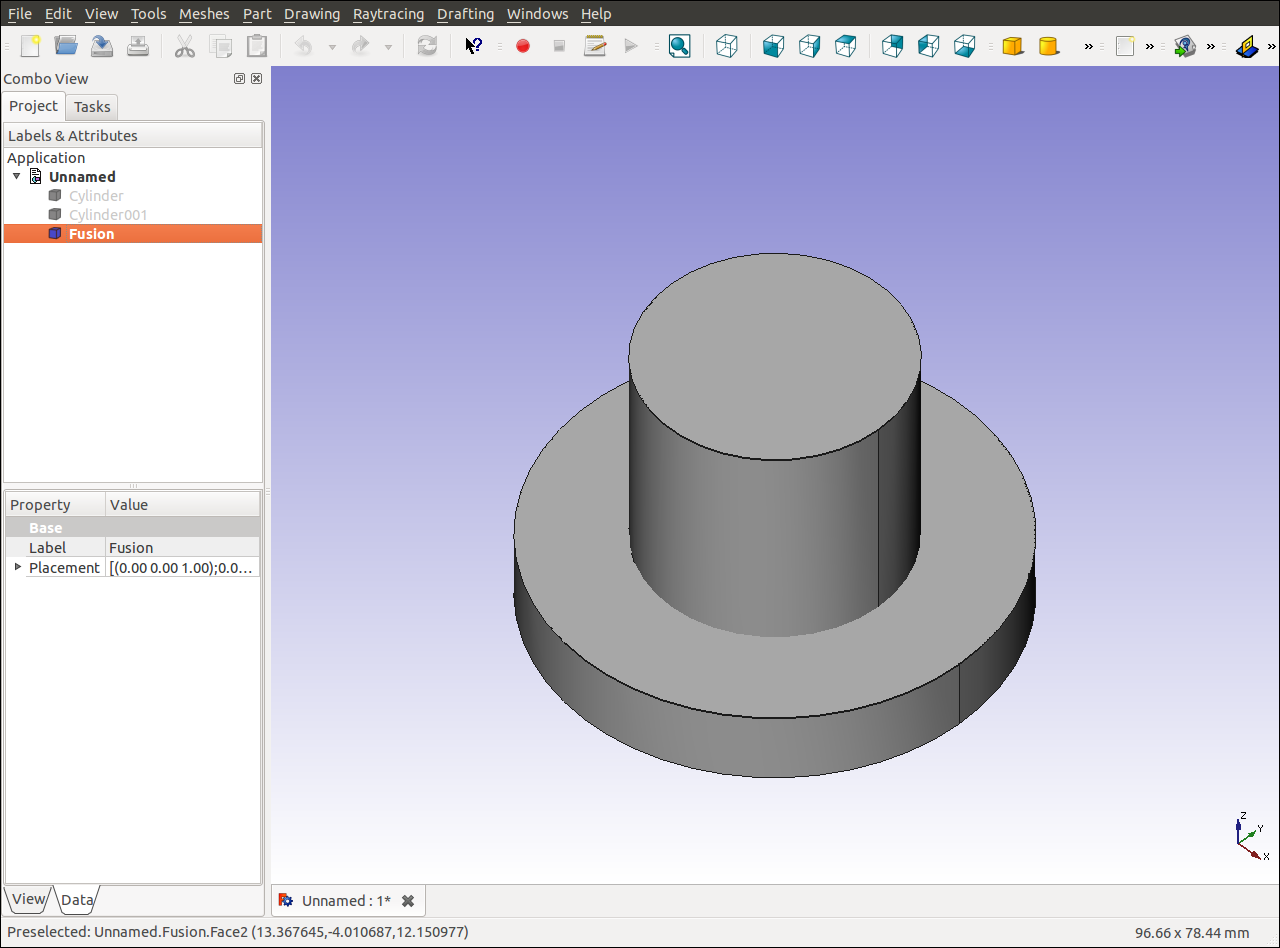This screenshot has width=1280, height=948.
Task: Save the active document
Action: [102, 46]
